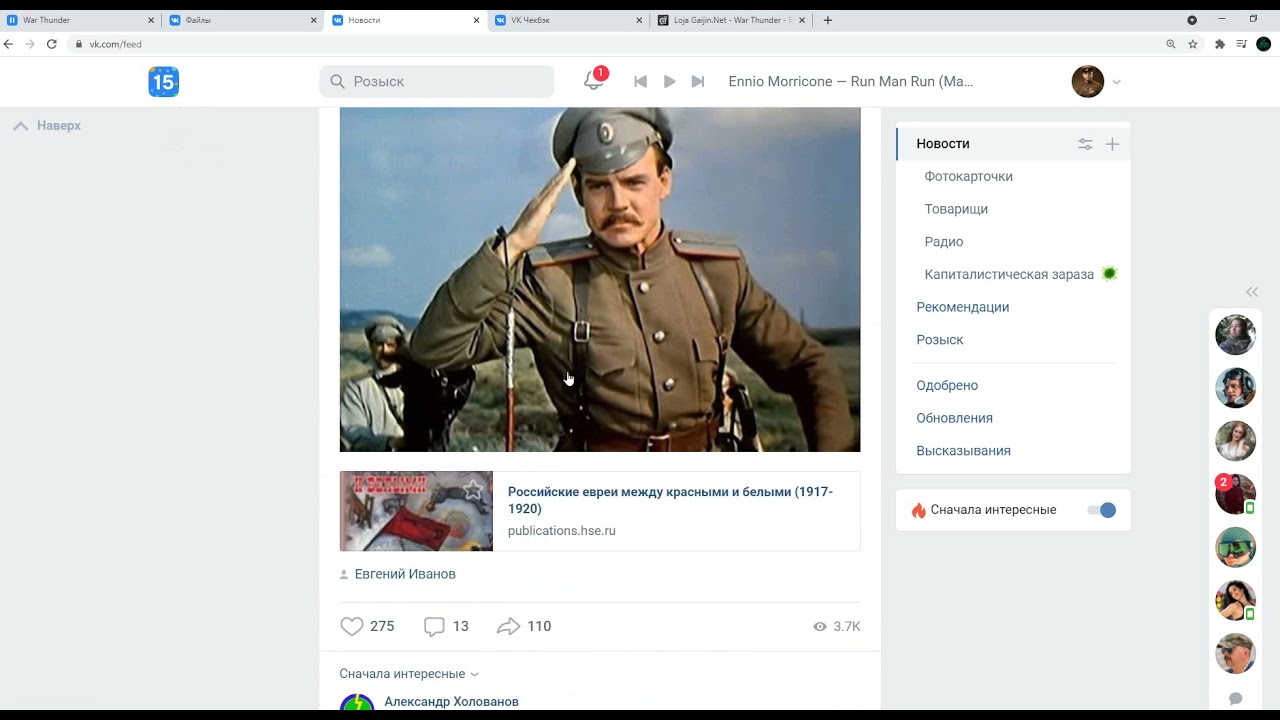Skip to previous music track
Viewport: 1280px width, 720px height.
coord(641,82)
